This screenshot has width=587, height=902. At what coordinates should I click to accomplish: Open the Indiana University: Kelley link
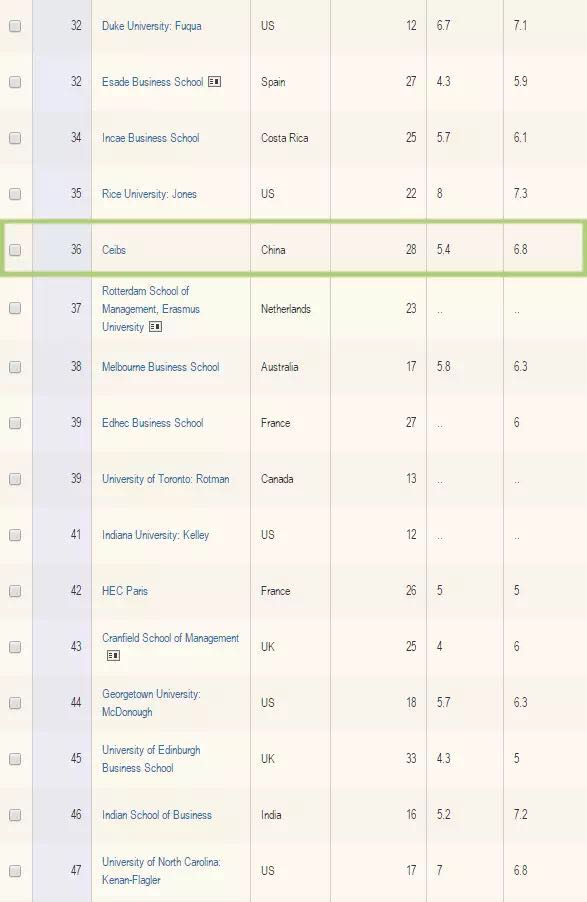pos(155,535)
